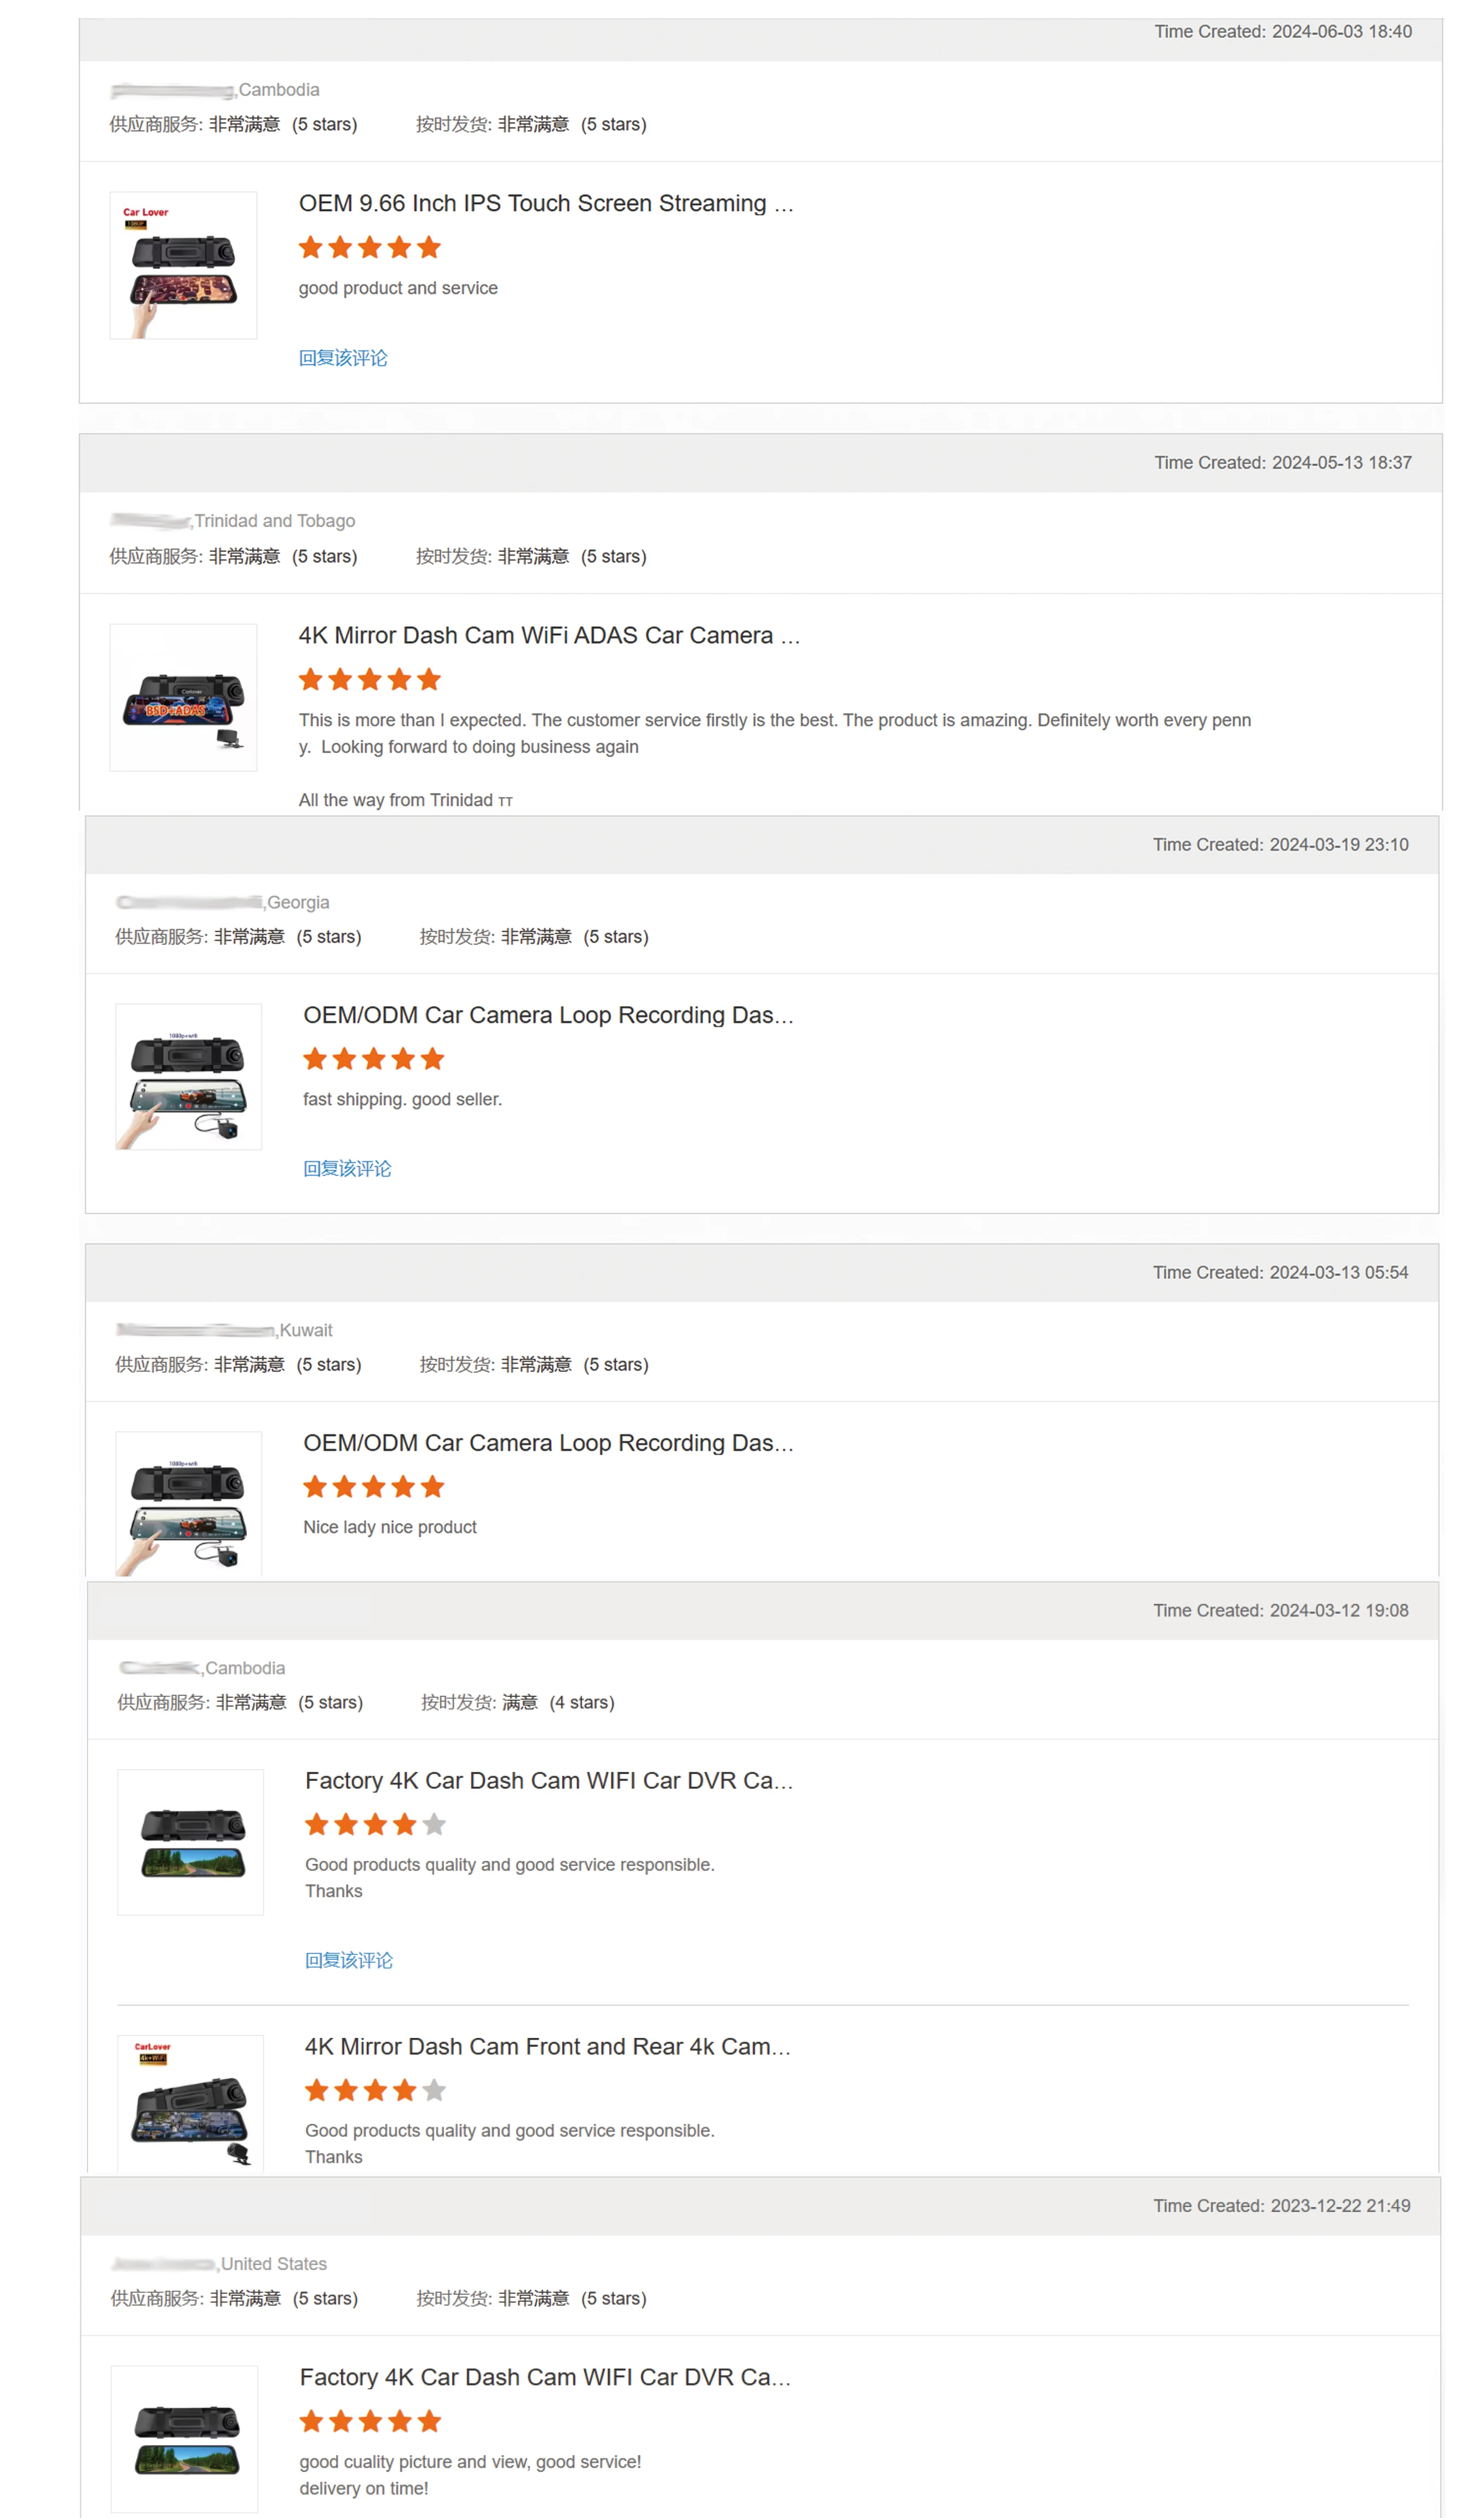
Task: Open OEM/ODM Car Camera title in Georgia review
Action: tap(548, 1015)
